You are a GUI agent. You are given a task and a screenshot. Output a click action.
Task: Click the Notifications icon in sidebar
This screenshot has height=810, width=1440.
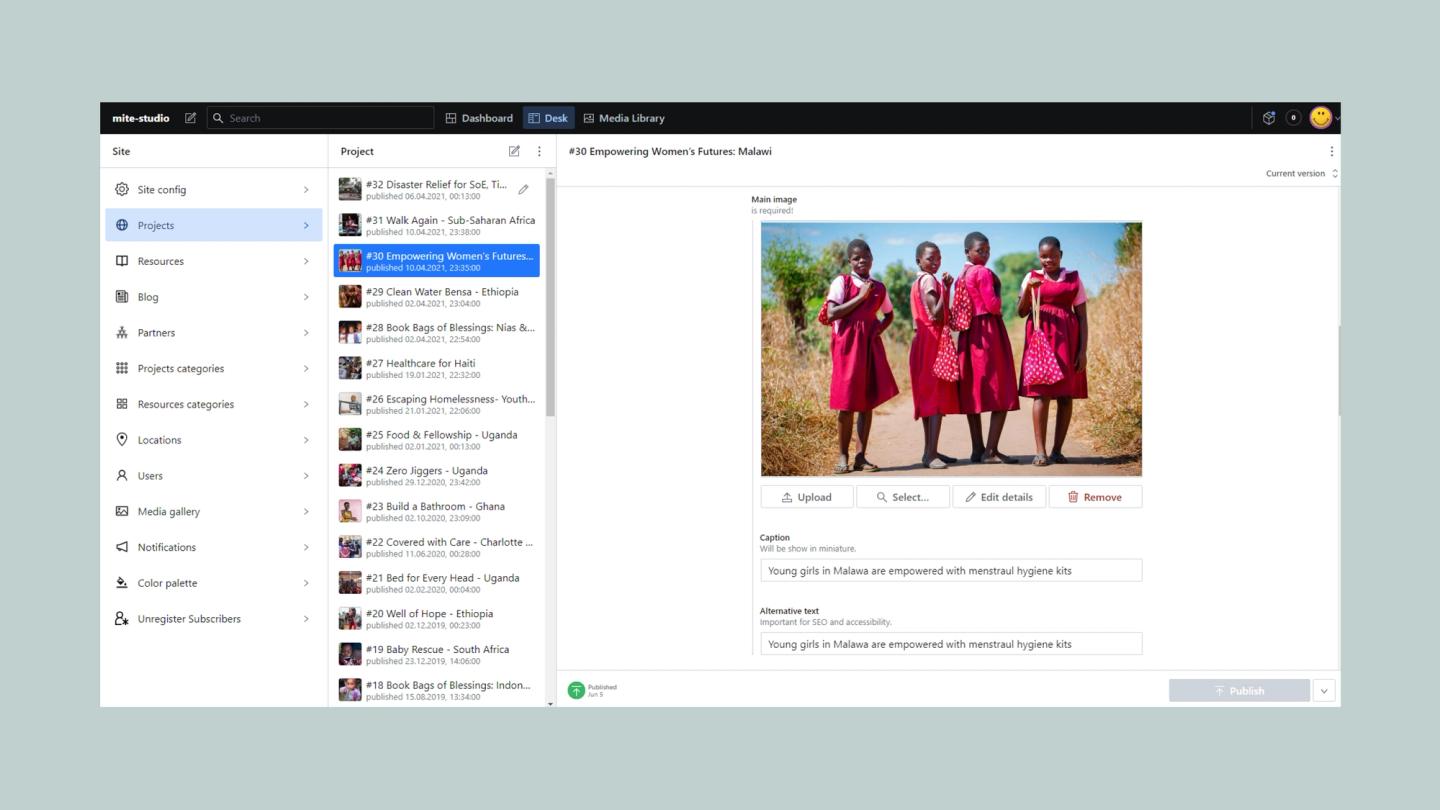(122, 547)
